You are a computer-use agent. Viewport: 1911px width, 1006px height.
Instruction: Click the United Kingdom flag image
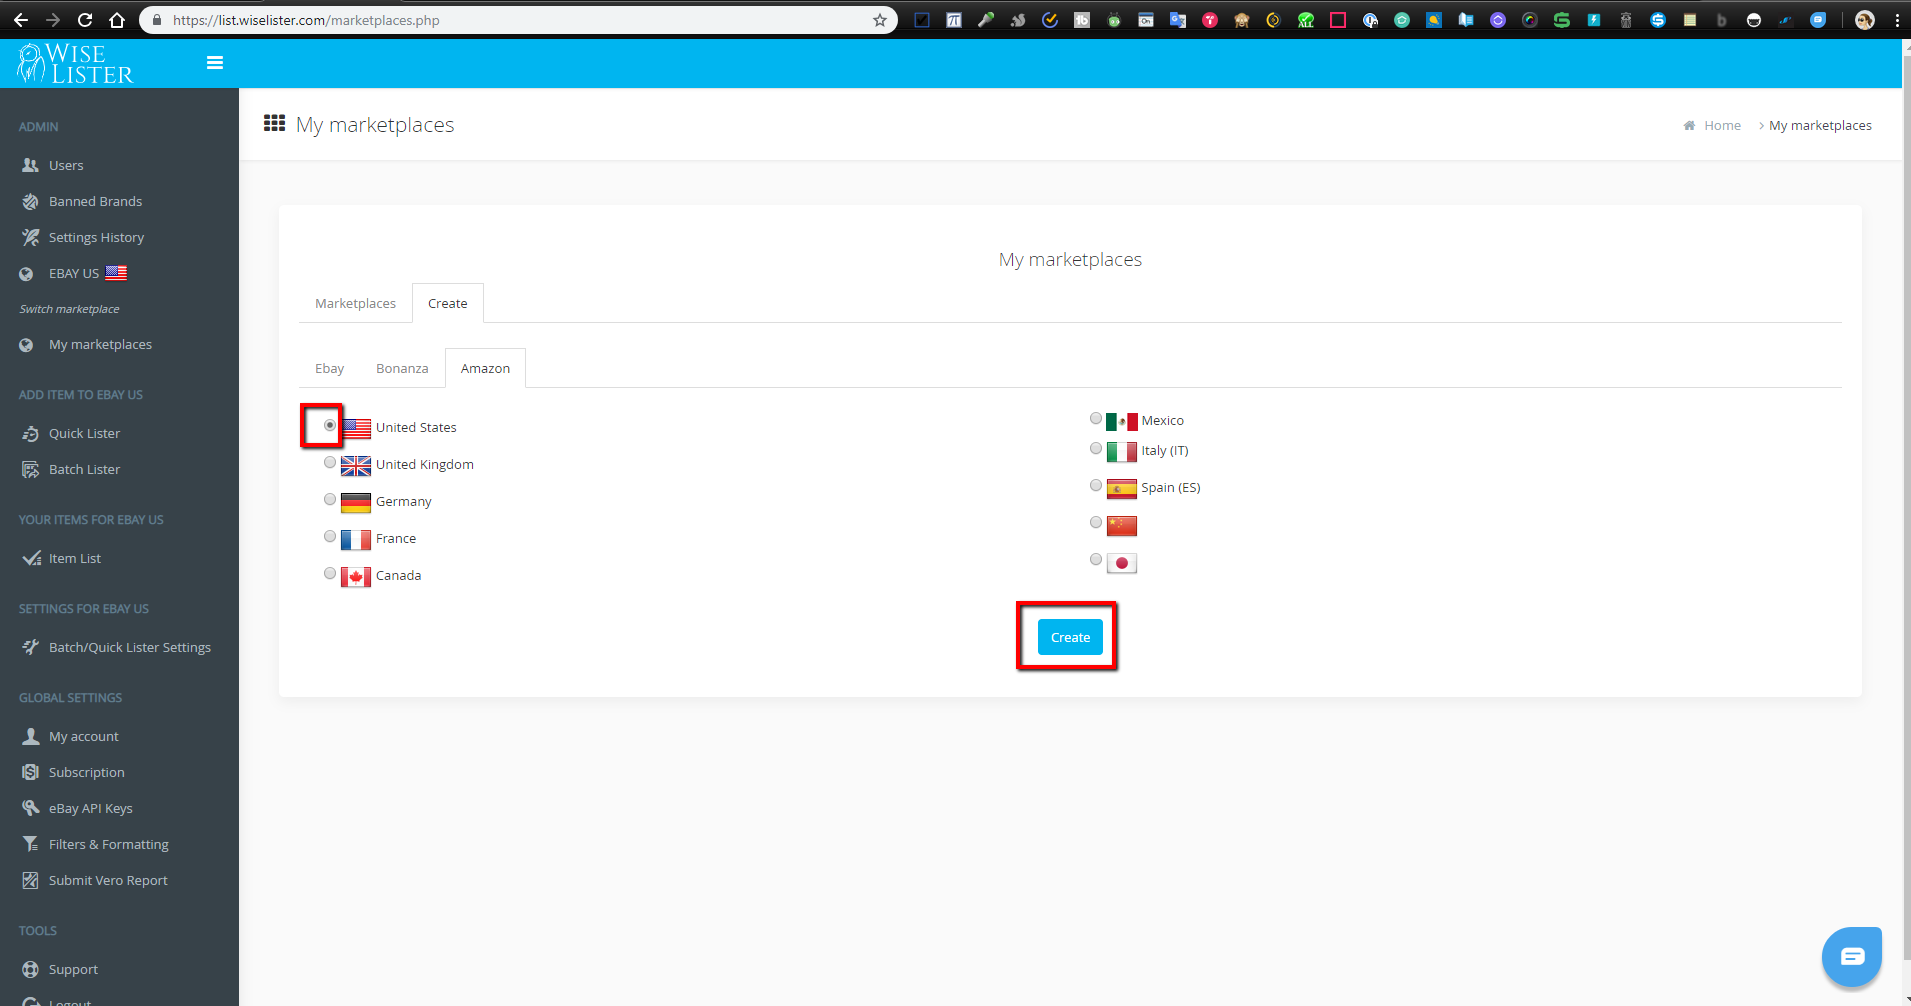(356, 465)
